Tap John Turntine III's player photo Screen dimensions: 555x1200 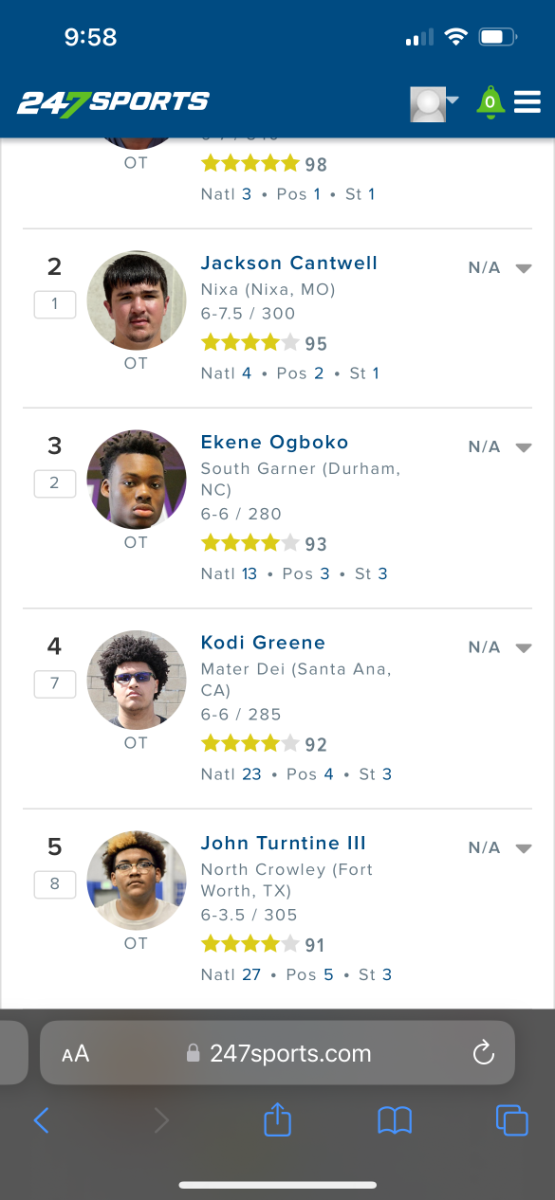[x=136, y=880]
